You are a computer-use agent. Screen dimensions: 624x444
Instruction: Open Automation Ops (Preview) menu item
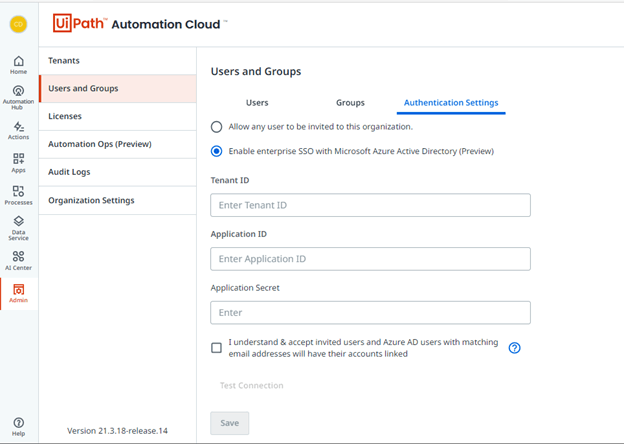pos(118,144)
